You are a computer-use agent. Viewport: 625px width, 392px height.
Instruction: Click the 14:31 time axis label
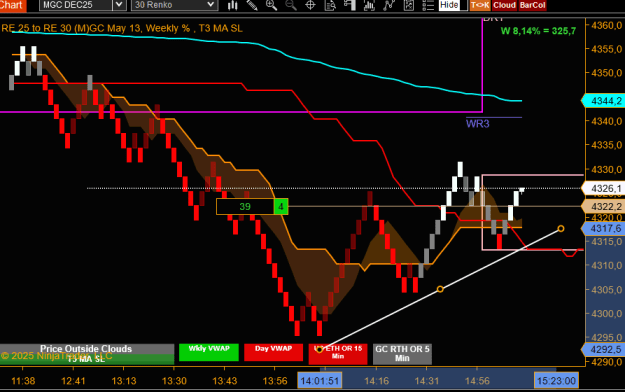426,381
